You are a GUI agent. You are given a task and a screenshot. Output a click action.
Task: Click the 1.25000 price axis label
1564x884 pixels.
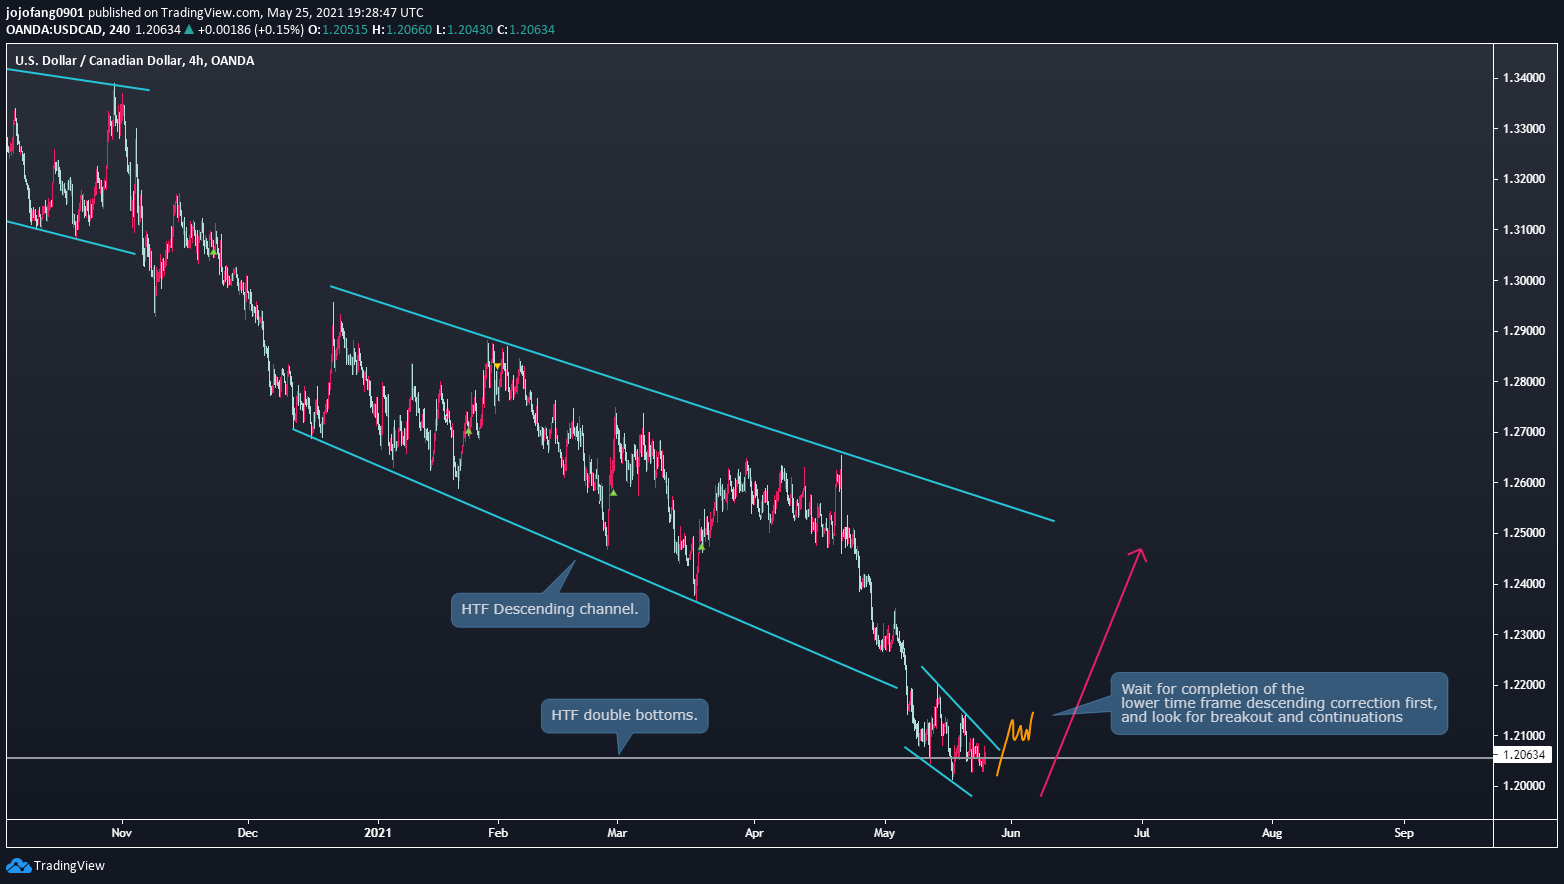click(1523, 533)
